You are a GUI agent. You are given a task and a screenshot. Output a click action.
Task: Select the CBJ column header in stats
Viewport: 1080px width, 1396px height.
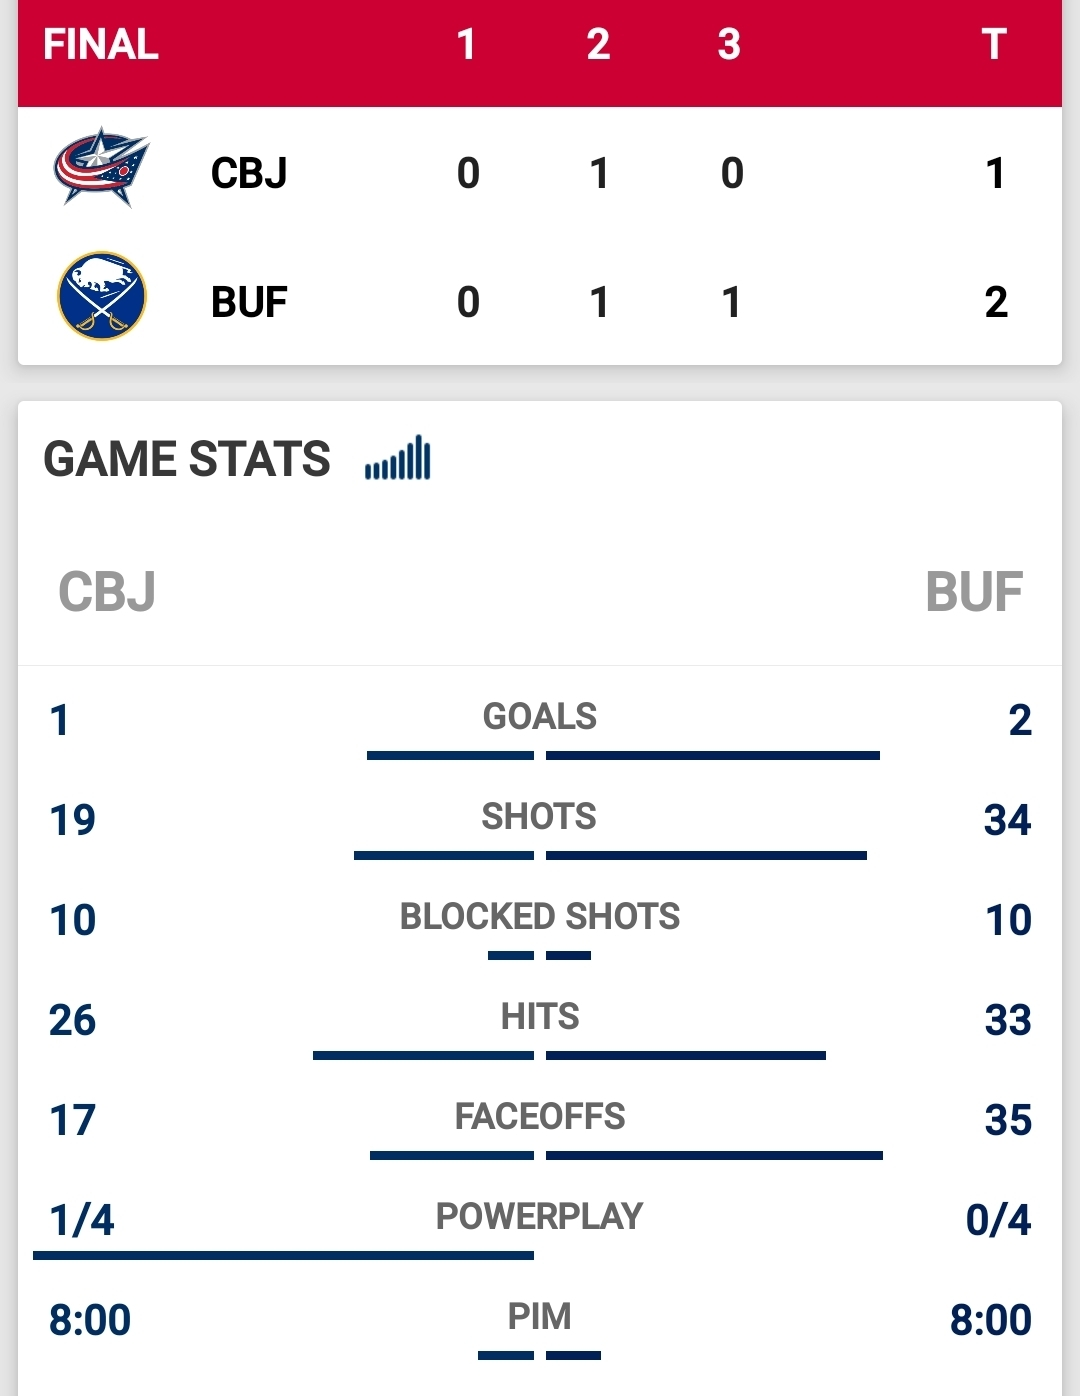pyautogui.click(x=107, y=591)
